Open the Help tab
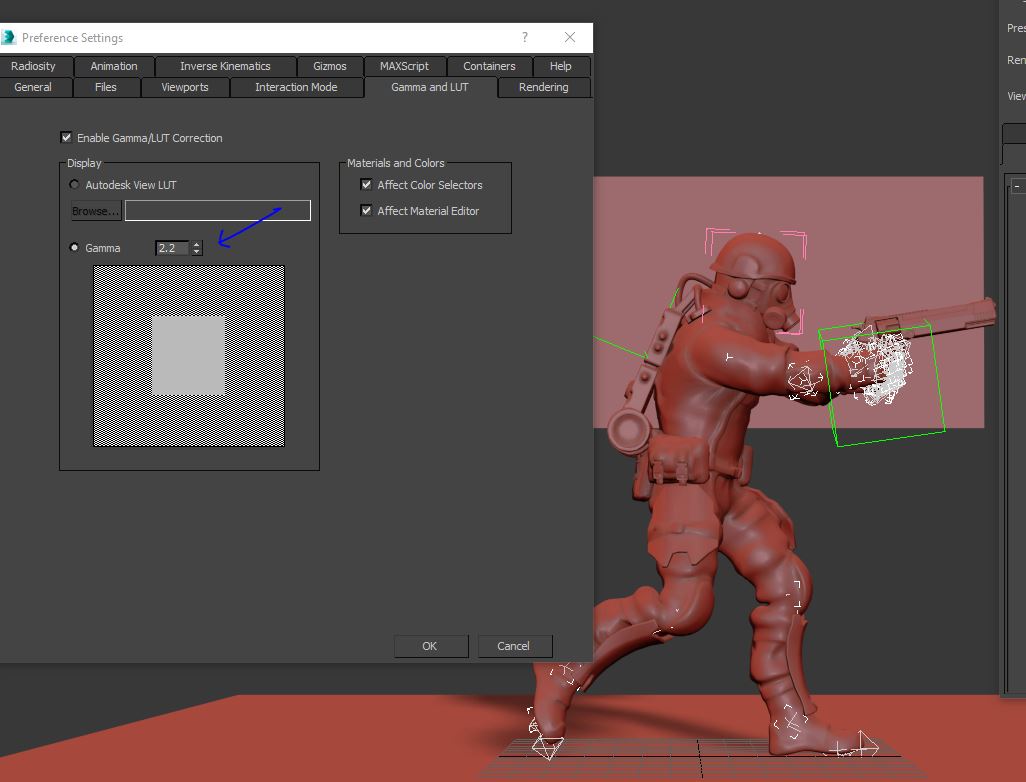This screenshot has width=1026, height=782. tap(561, 66)
